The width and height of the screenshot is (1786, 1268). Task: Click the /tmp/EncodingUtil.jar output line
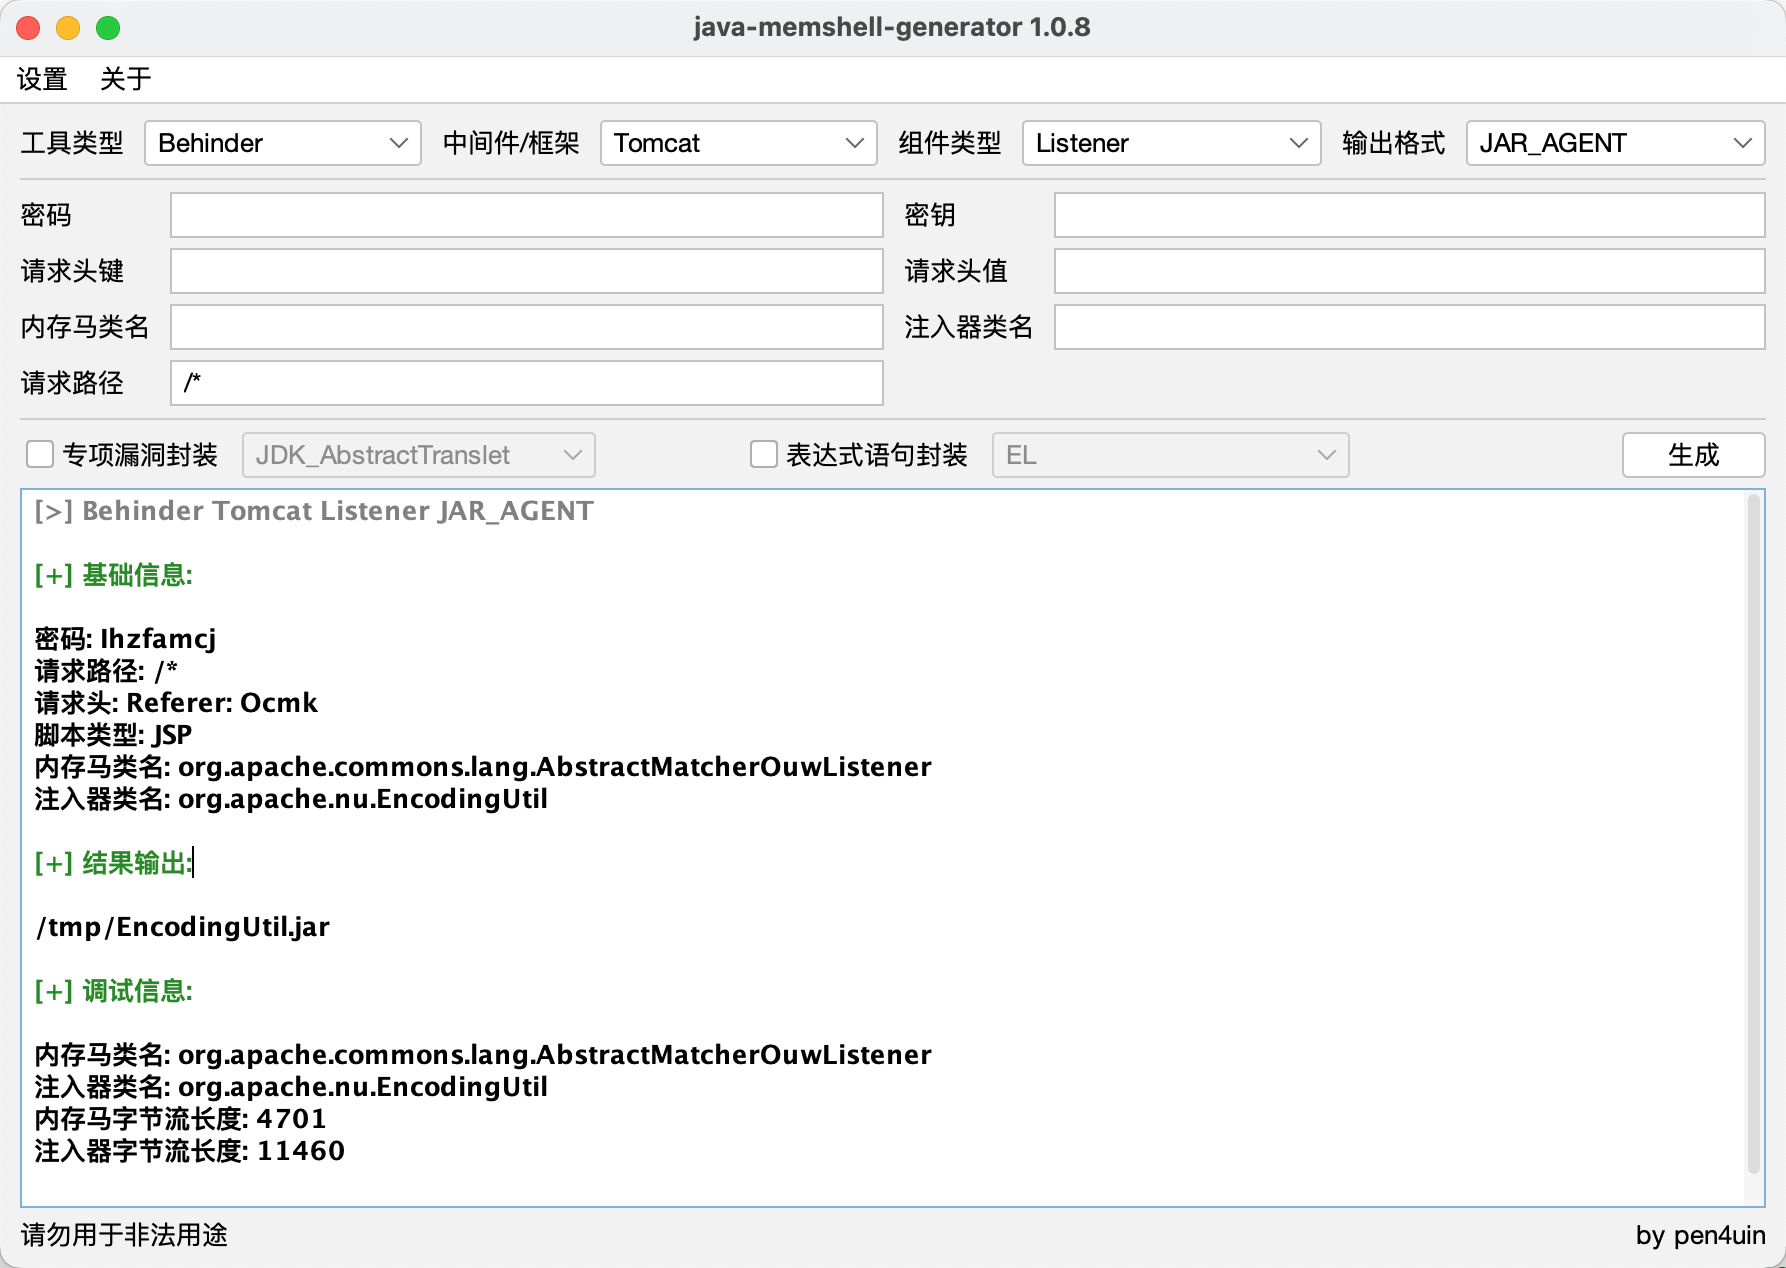pyautogui.click(x=183, y=927)
